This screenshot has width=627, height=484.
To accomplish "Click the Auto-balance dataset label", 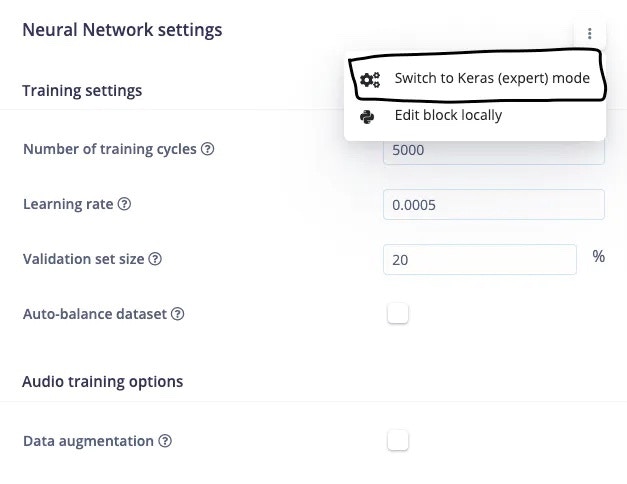I will (95, 314).
